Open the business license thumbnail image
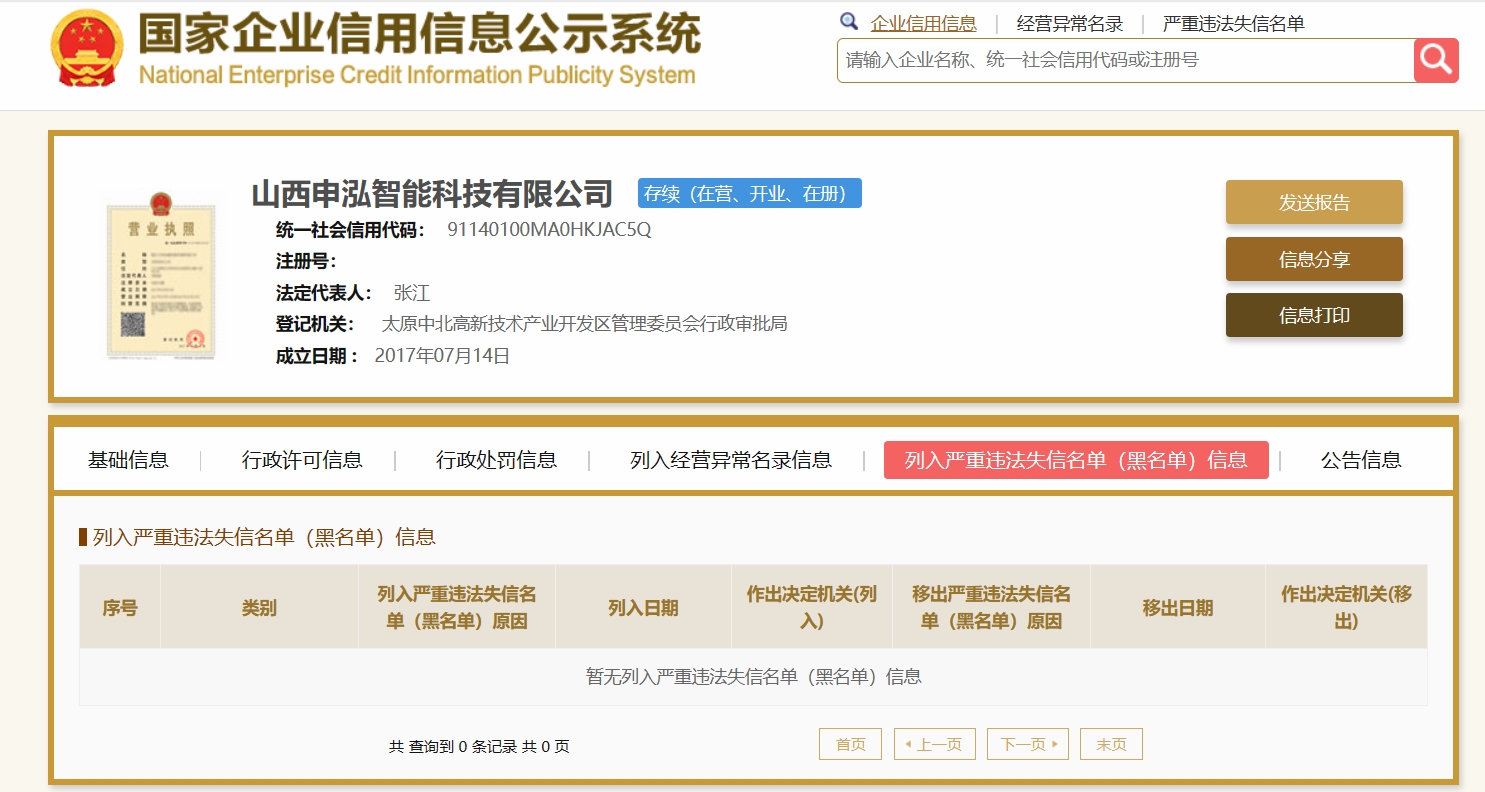Viewport: 1485px width, 792px height. (x=162, y=274)
